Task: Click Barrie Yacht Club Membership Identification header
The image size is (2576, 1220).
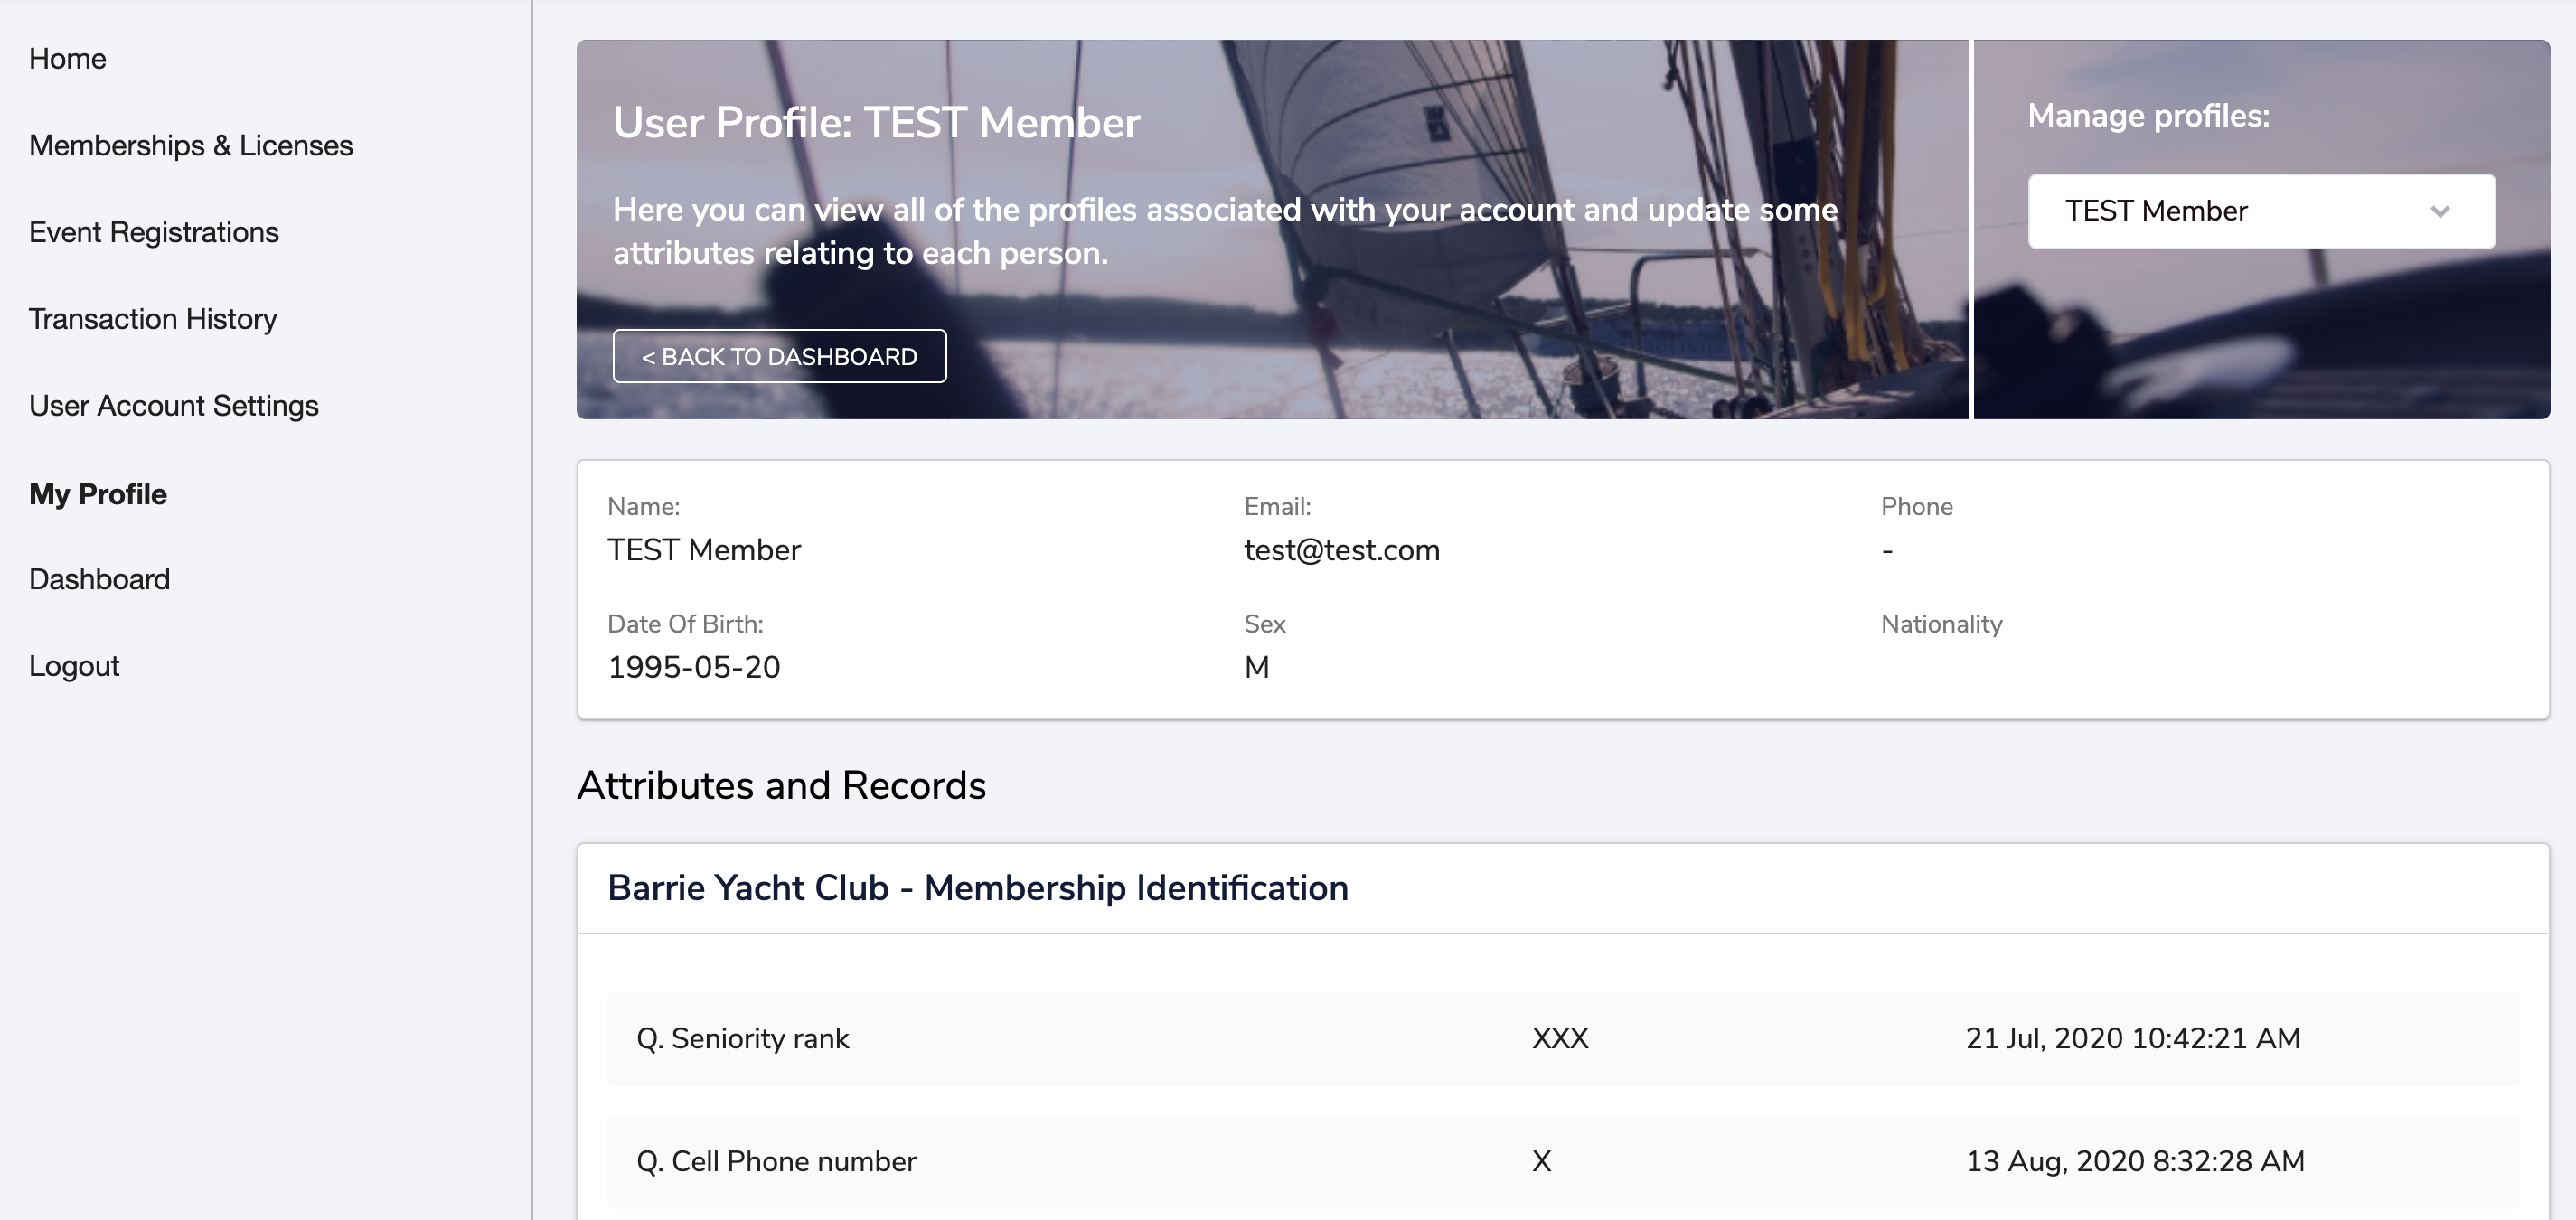Action: (977, 888)
